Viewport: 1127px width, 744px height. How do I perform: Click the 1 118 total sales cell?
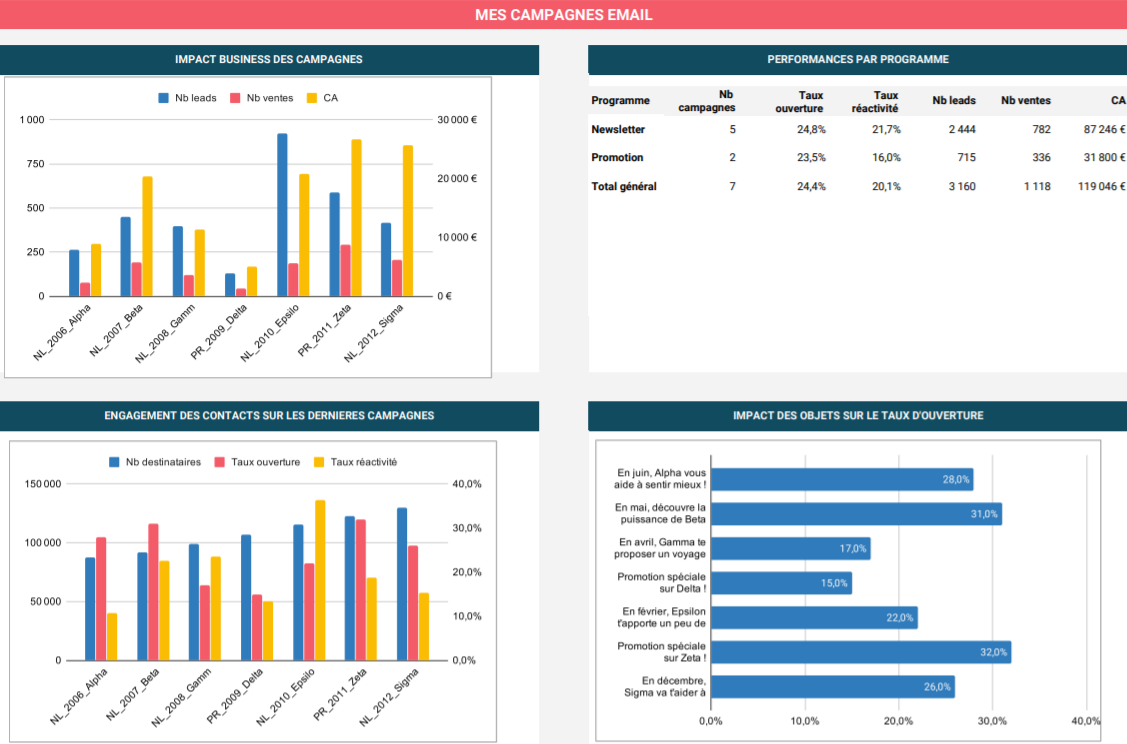(x=1037, y=186)
